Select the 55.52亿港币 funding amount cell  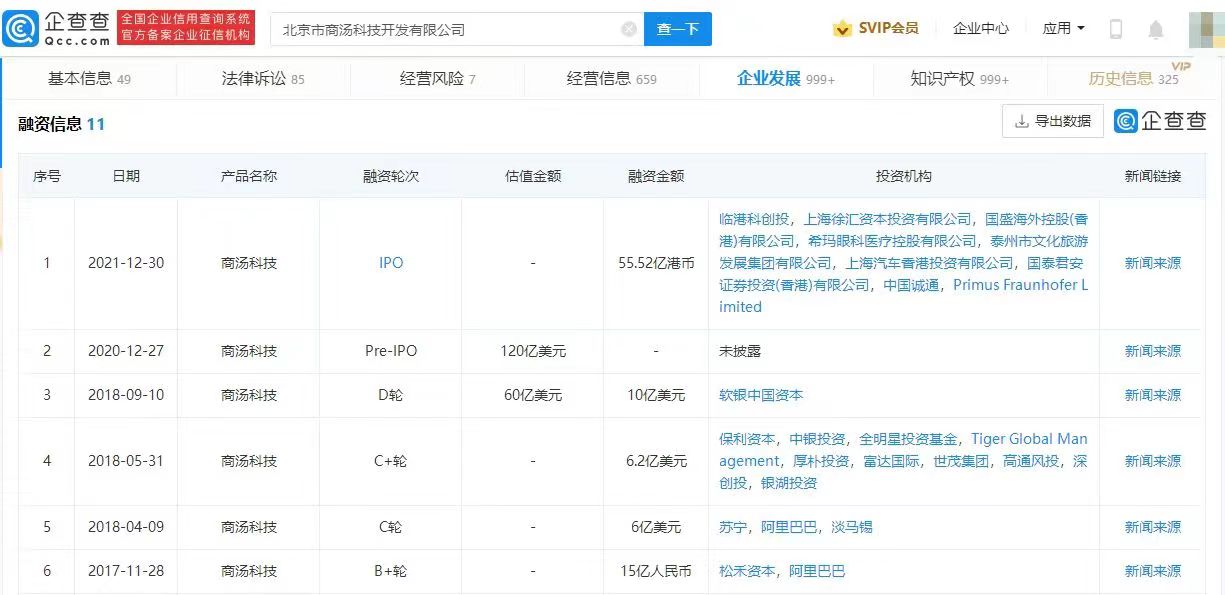(656, 263)
